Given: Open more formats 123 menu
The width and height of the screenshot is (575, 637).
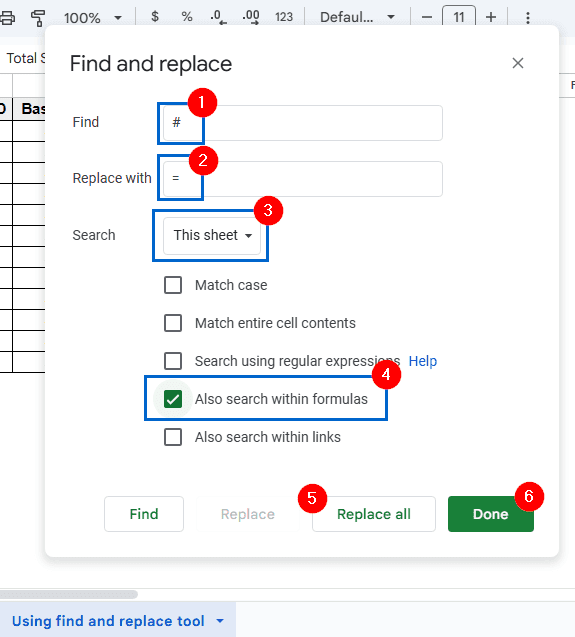Looking at the screenshot, I should (x=284, y=17).
